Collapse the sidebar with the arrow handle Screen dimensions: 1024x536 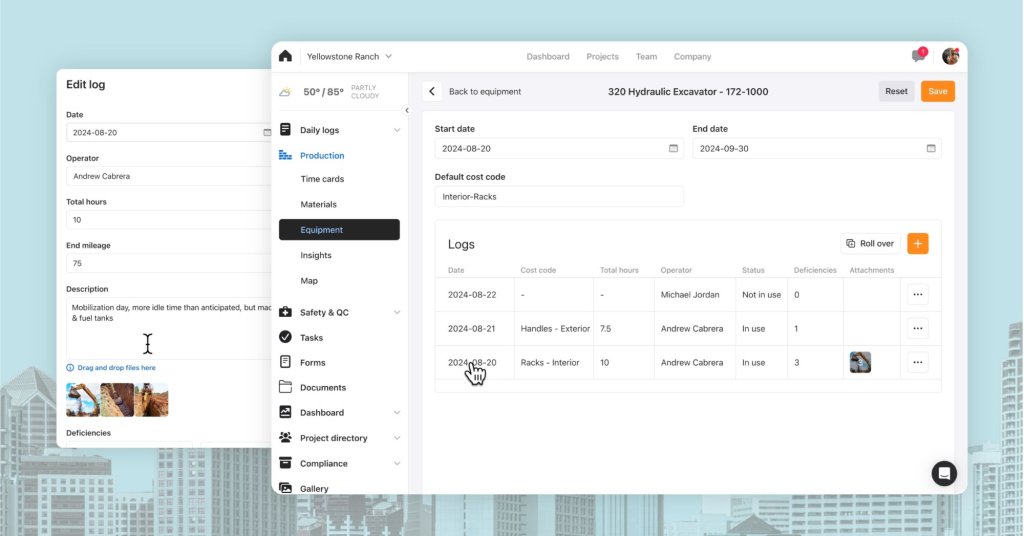(x=407, y=110)
